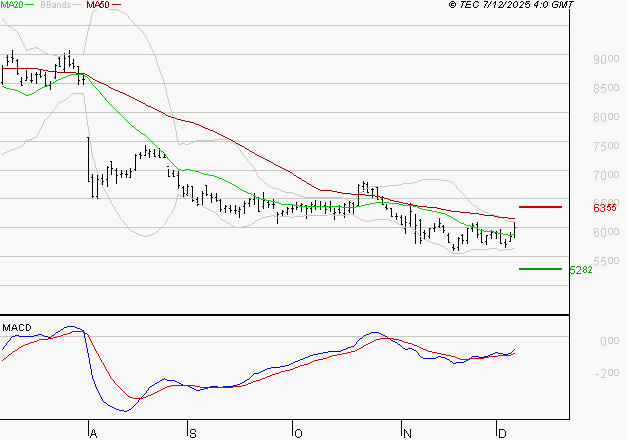The image size is (627, 440).
Task: Click the MA50 legend label
Action: coord(98,4)
